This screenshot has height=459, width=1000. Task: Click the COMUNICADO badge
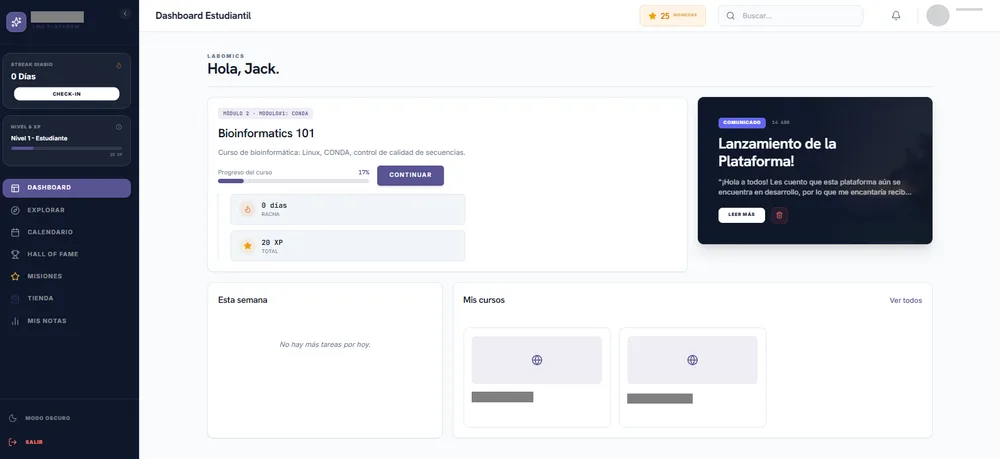pyautogui.click(x=742, y=122)
